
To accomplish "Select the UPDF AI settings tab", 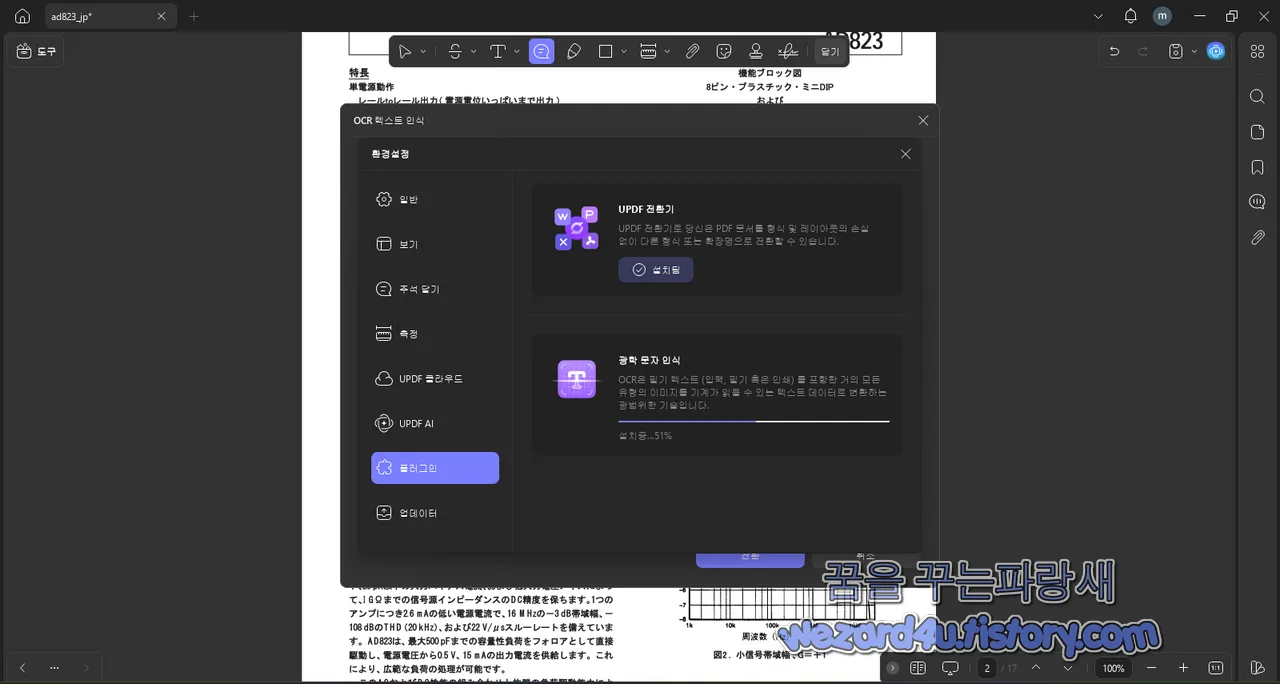I will [x=434, y=423].
